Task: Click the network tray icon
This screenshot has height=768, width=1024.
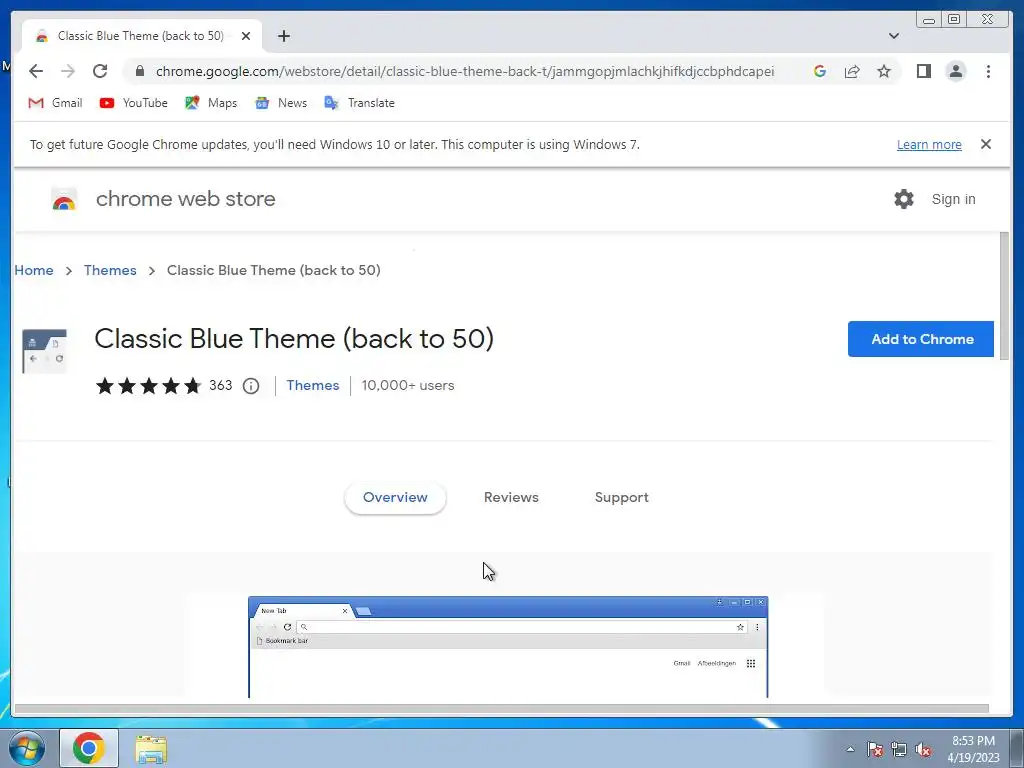Action: pyautogui.click(x=899, y=749)
